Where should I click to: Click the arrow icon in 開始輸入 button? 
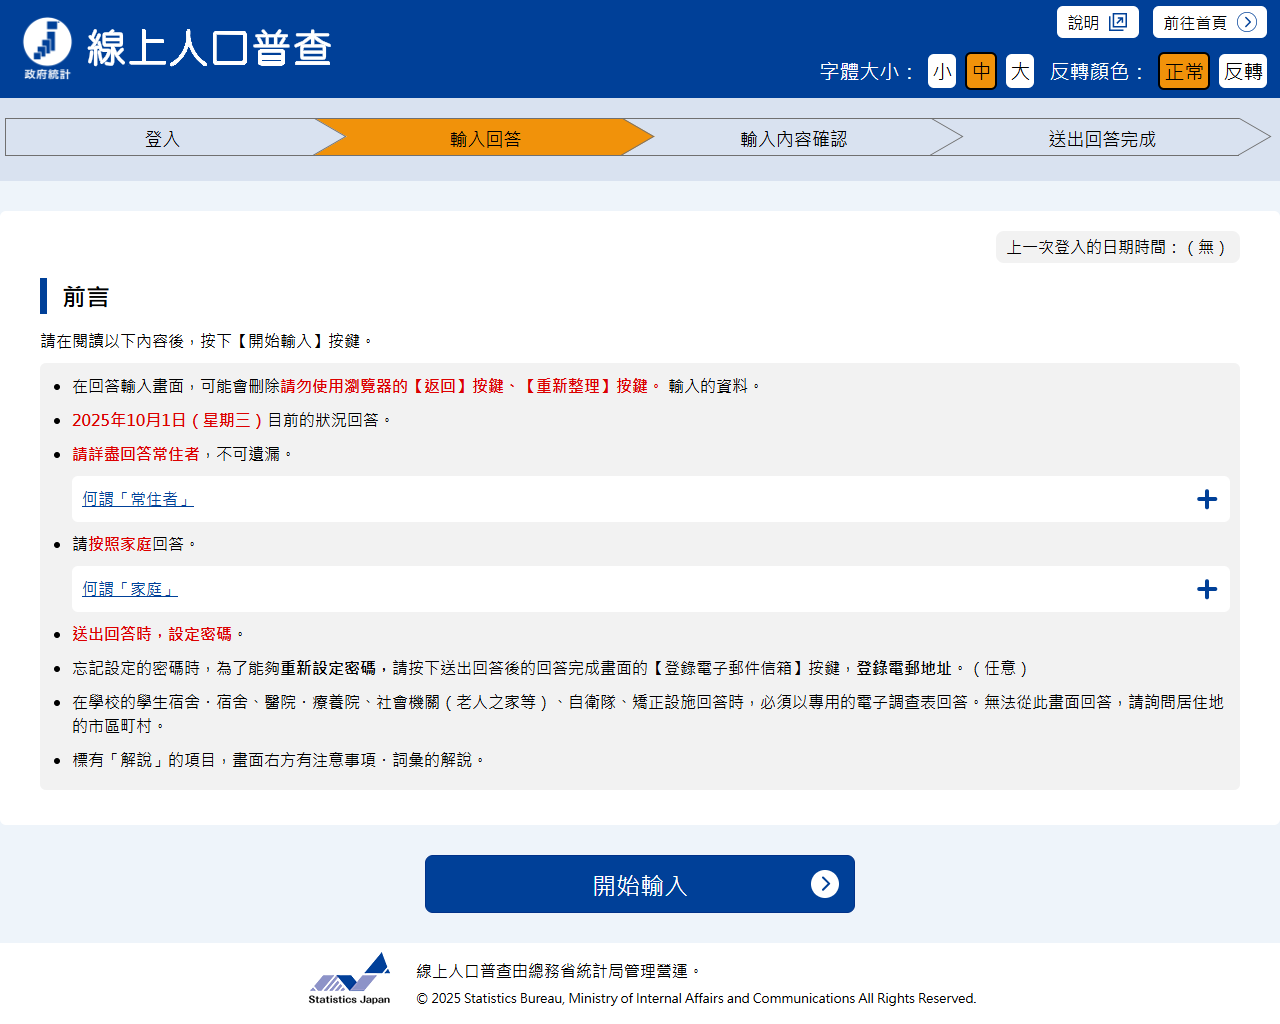pyautogui.click(x=824, y=884)
